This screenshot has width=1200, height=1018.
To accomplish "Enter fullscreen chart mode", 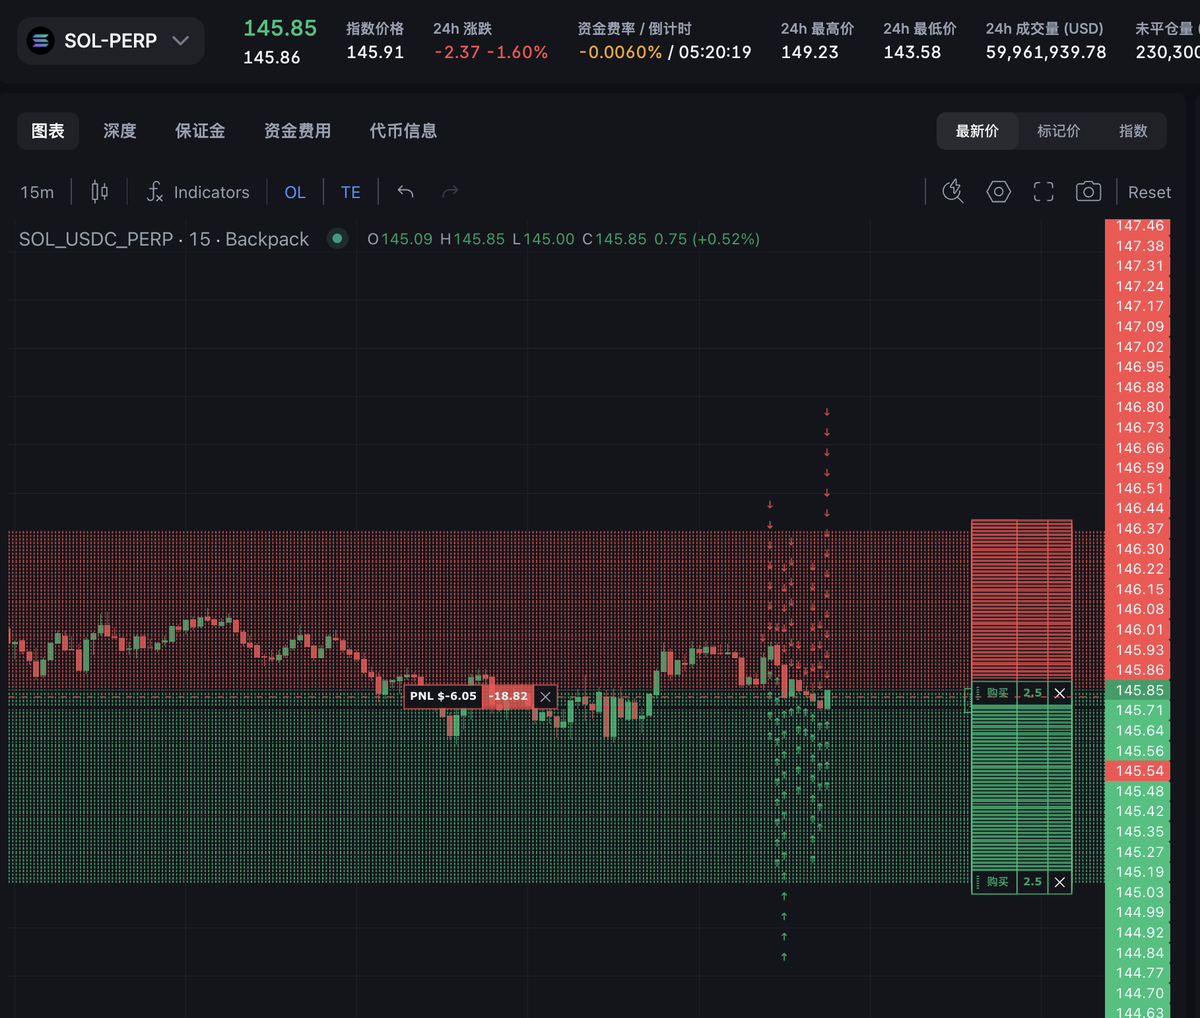I will (1043, 192).
